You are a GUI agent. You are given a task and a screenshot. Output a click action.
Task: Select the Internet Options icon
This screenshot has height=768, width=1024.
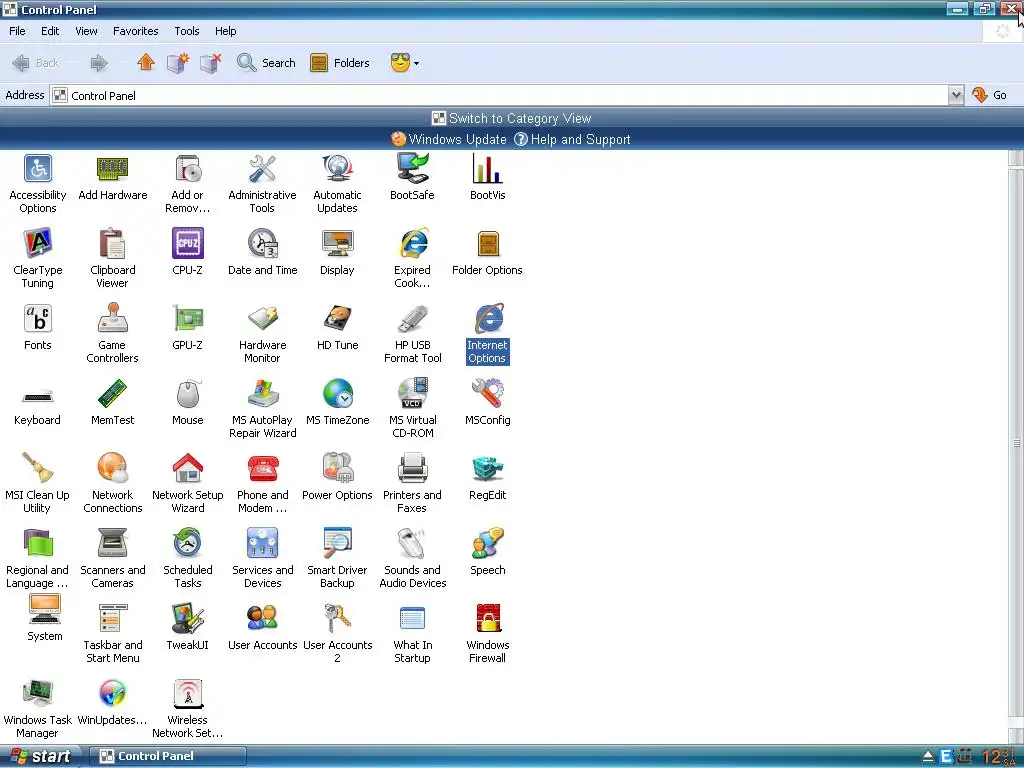[x=488, y=319]
